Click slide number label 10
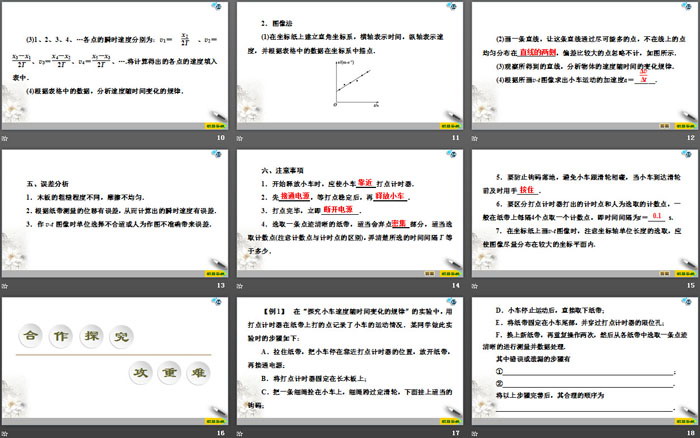700x438 pixels. click(x=221, y=138)
